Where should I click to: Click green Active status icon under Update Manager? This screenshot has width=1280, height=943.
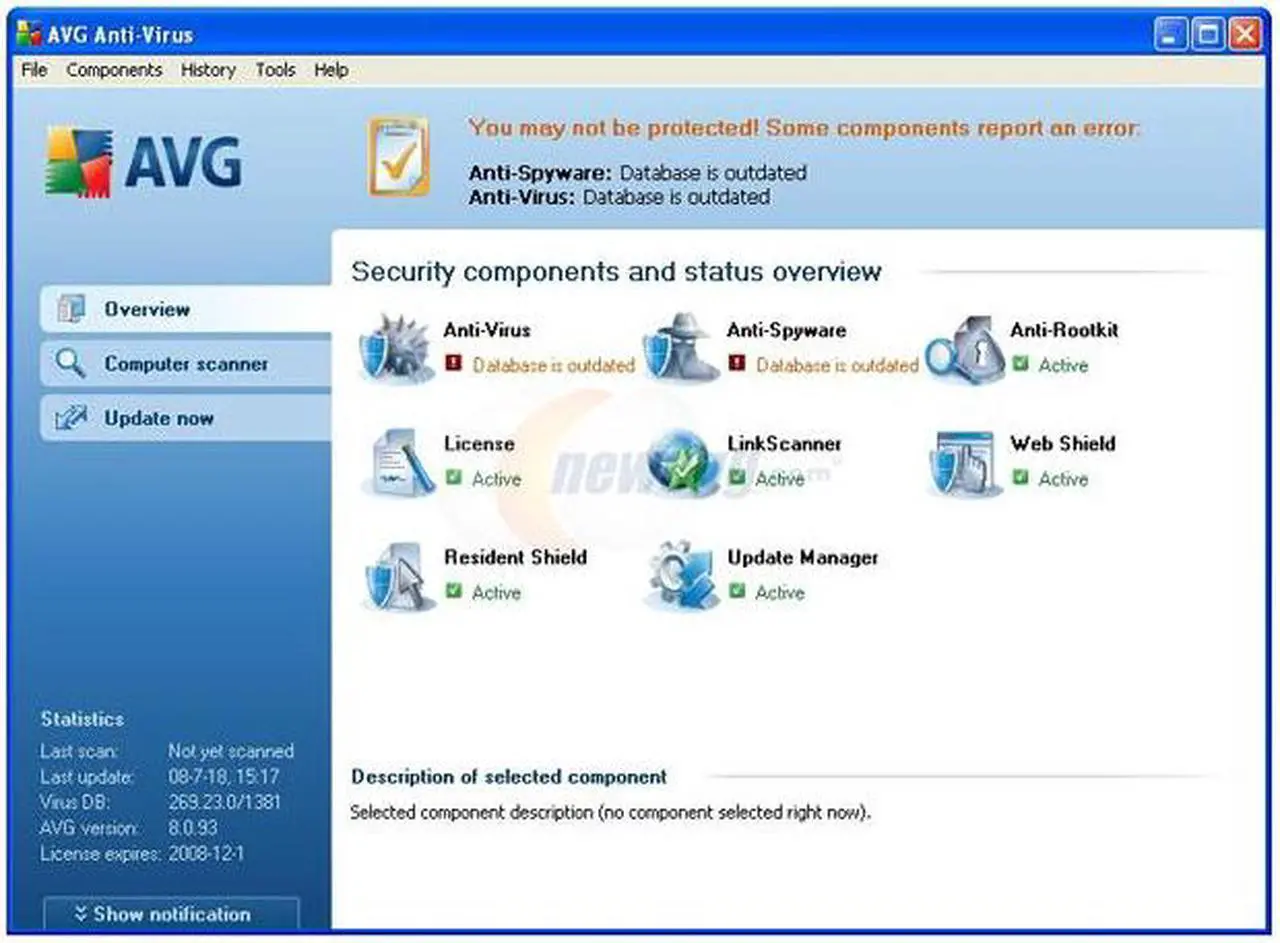pos(738,592)
